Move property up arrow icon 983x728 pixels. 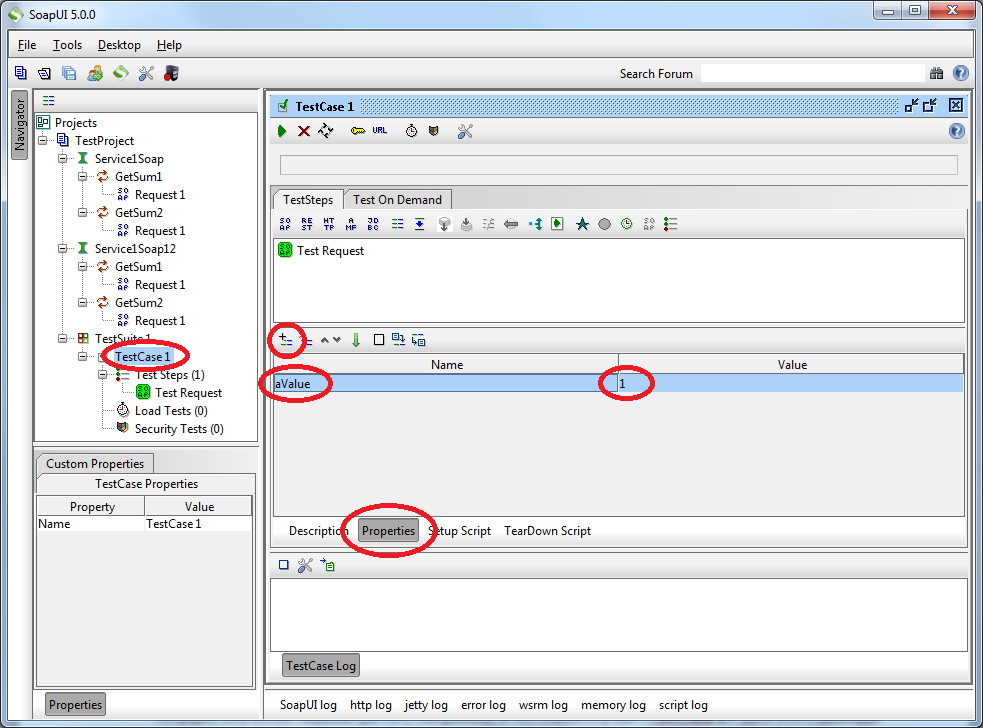click(325, 340)
